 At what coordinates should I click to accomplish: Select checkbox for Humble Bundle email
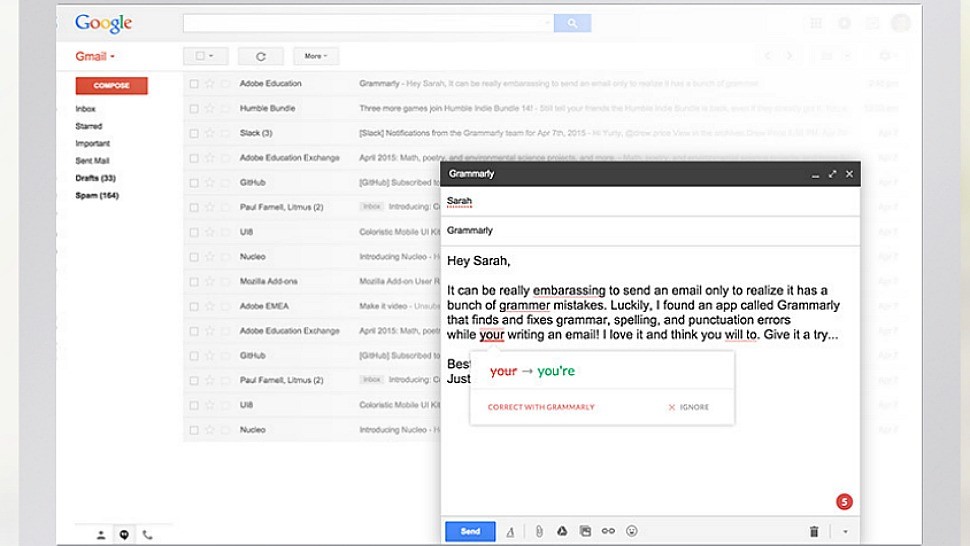(x=194, y=108)
